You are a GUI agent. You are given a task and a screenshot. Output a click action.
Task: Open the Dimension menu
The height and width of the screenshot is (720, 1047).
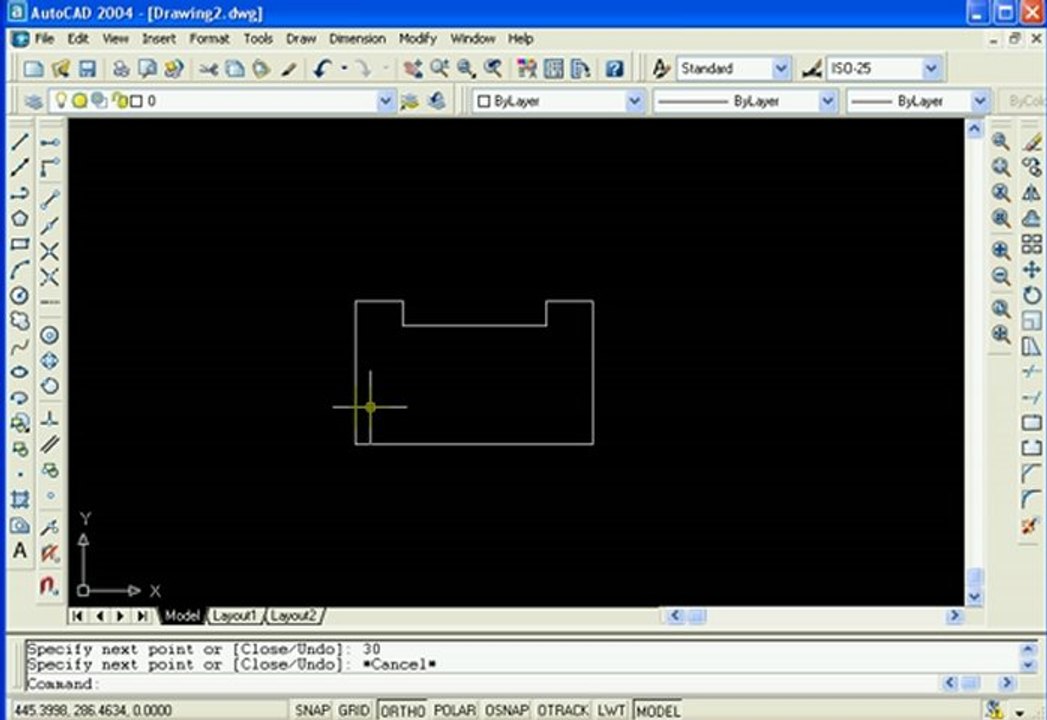click(357, 39)
